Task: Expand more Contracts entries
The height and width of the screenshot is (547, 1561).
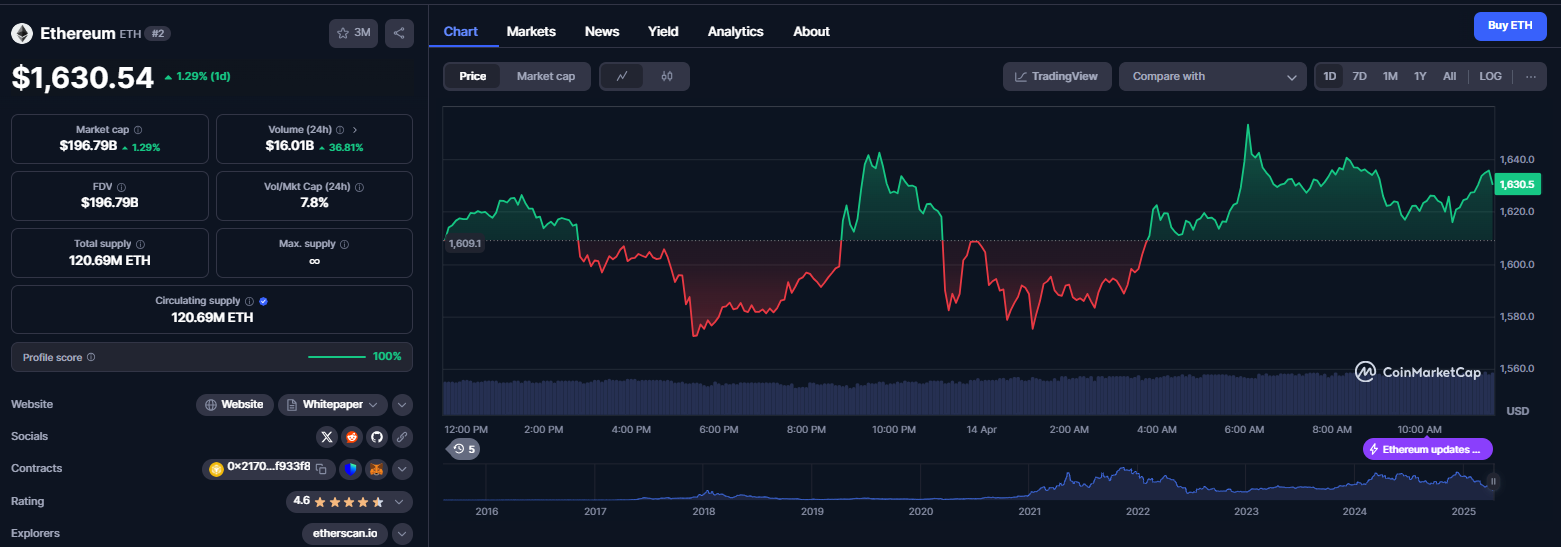Action: [x=402, y=469]
